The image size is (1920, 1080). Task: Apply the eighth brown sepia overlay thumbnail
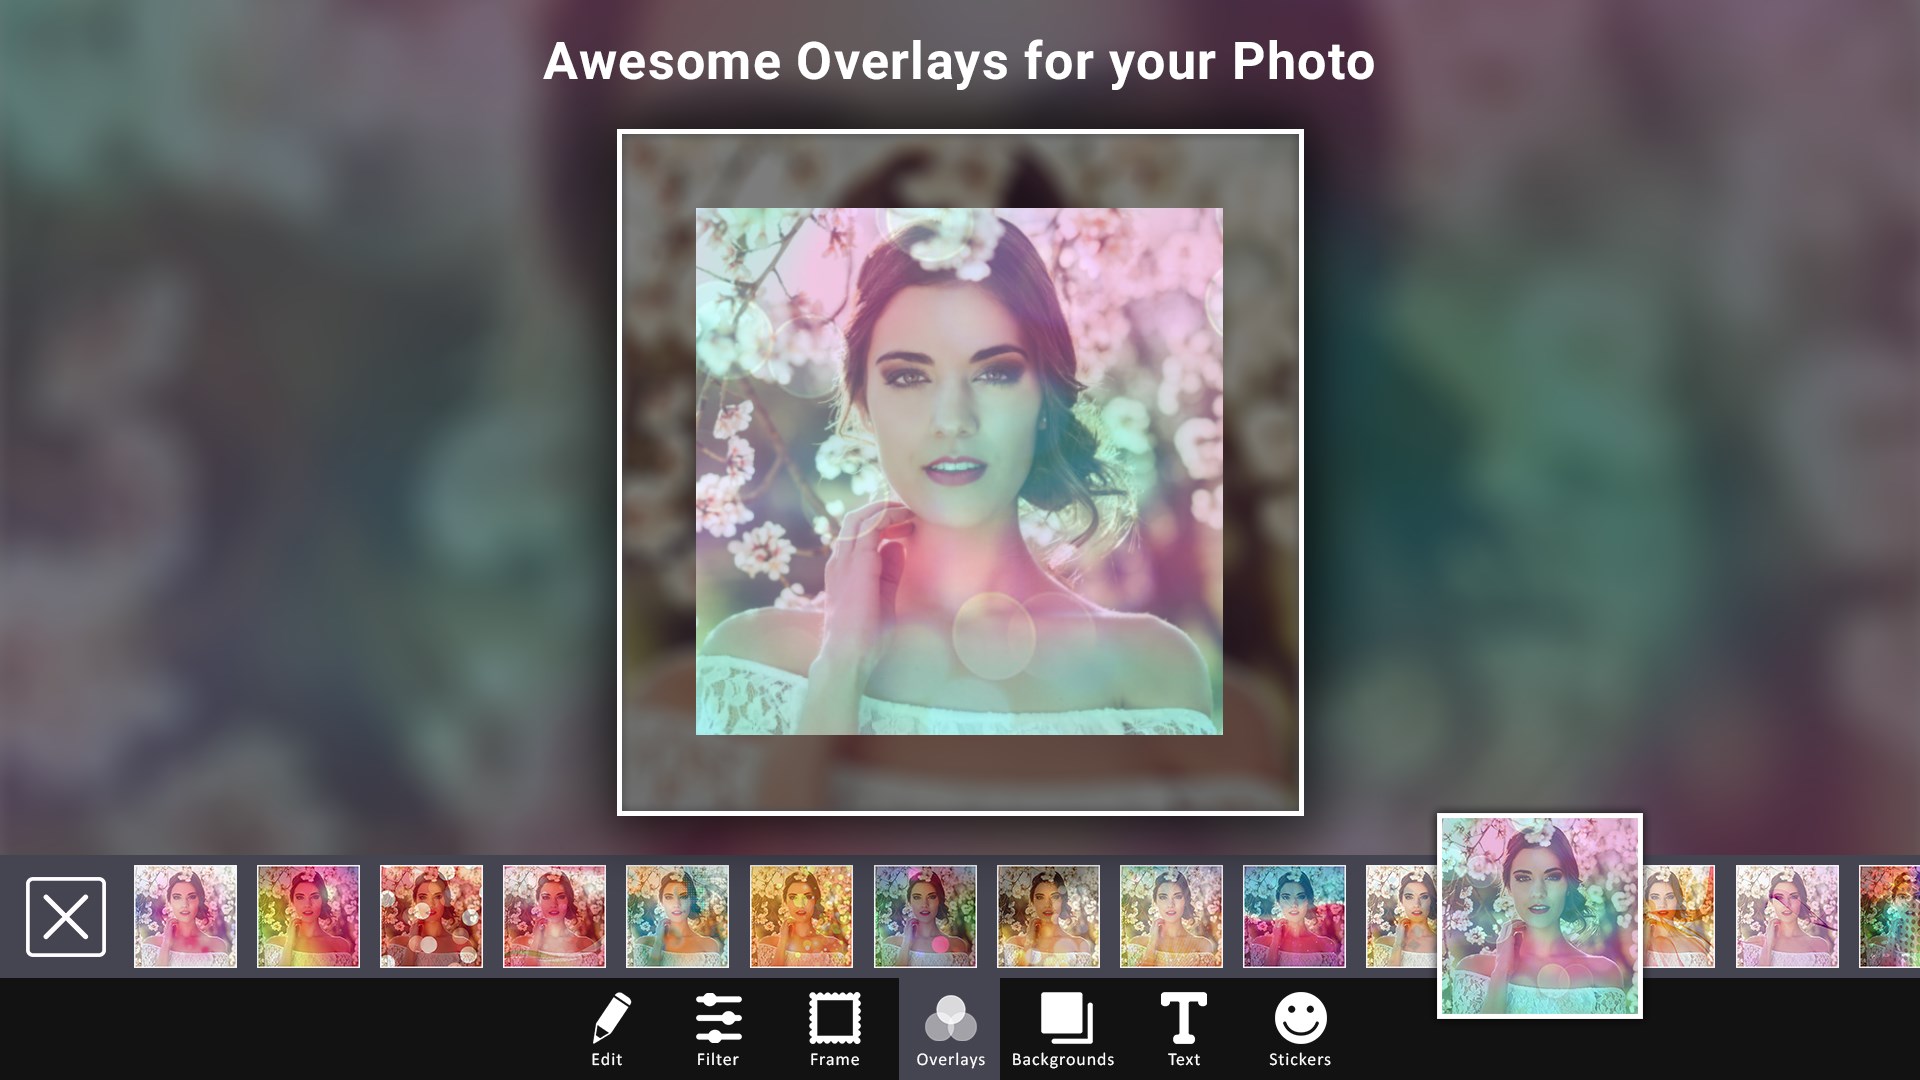click(1048, 917)
